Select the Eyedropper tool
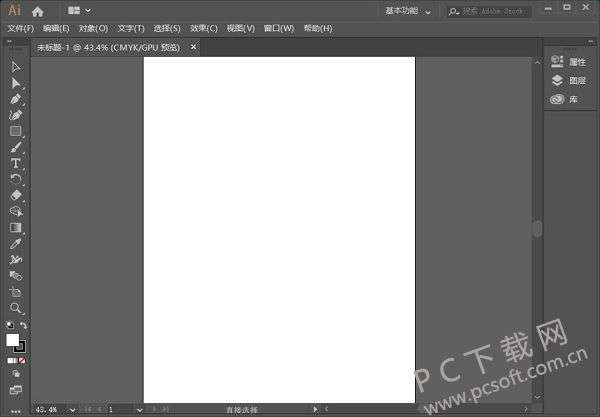The width and height of the screenshot is (600, 417). point(15,244)
